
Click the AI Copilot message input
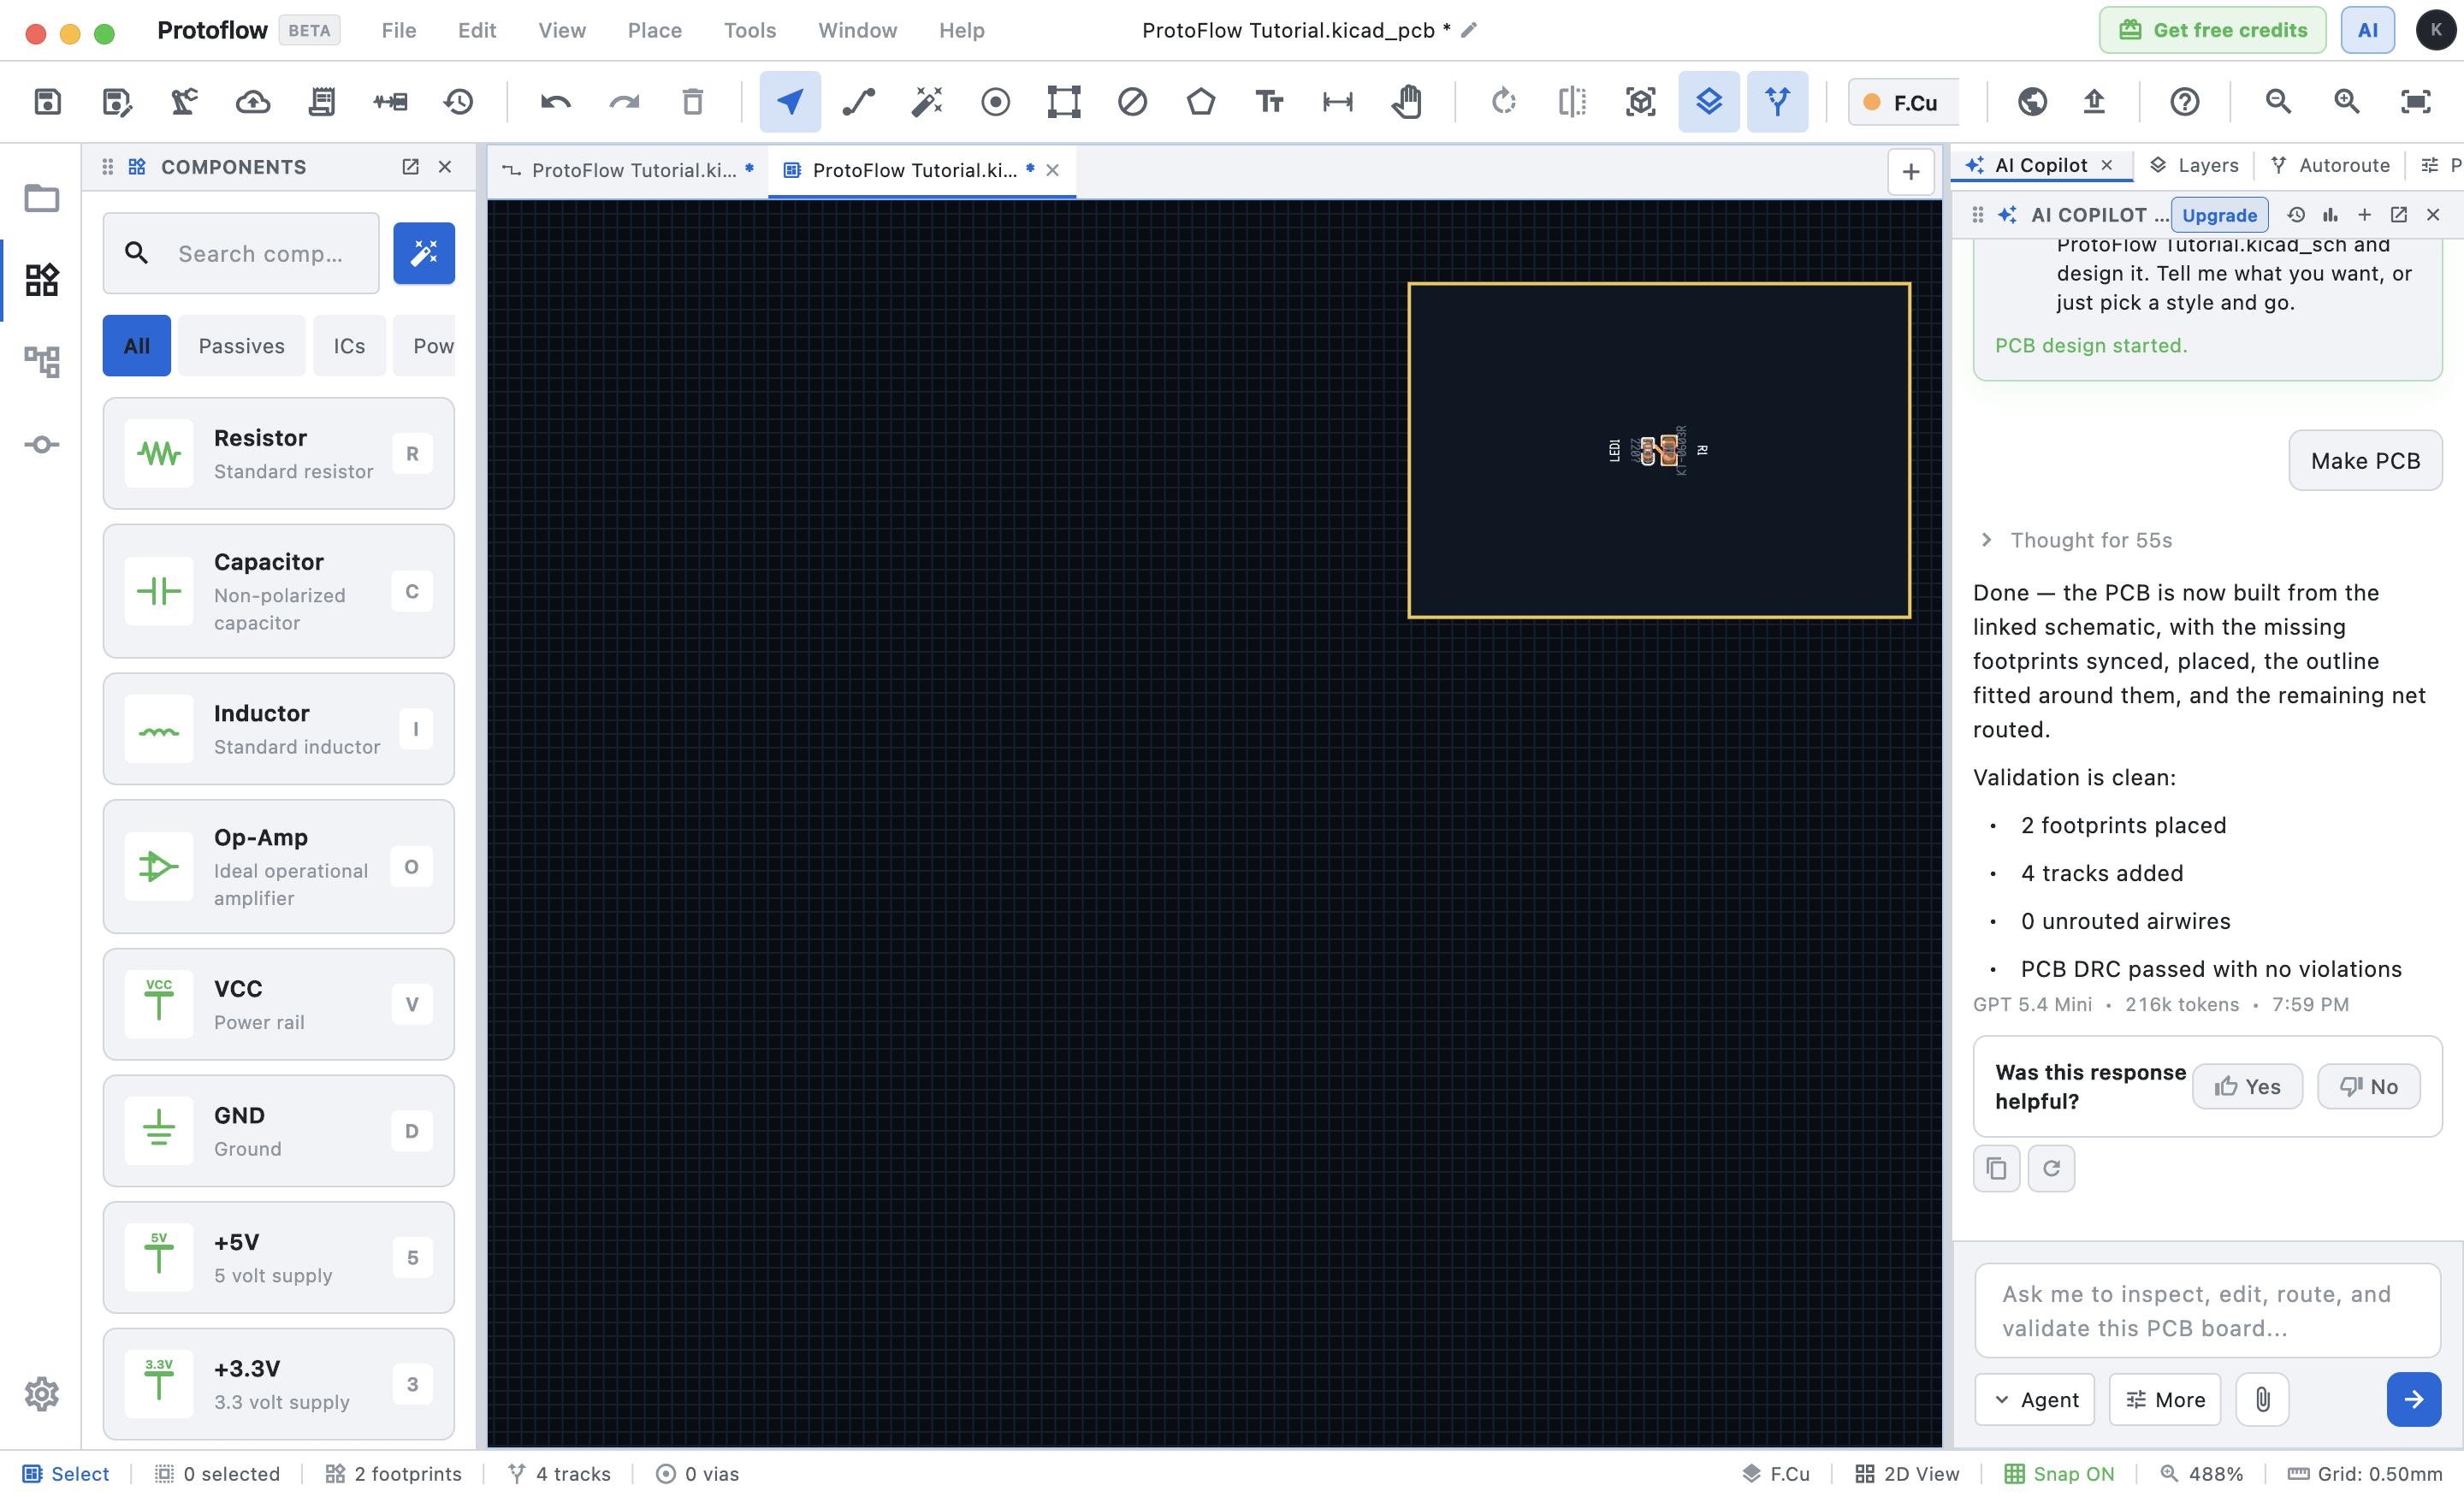point(2207,1311)
